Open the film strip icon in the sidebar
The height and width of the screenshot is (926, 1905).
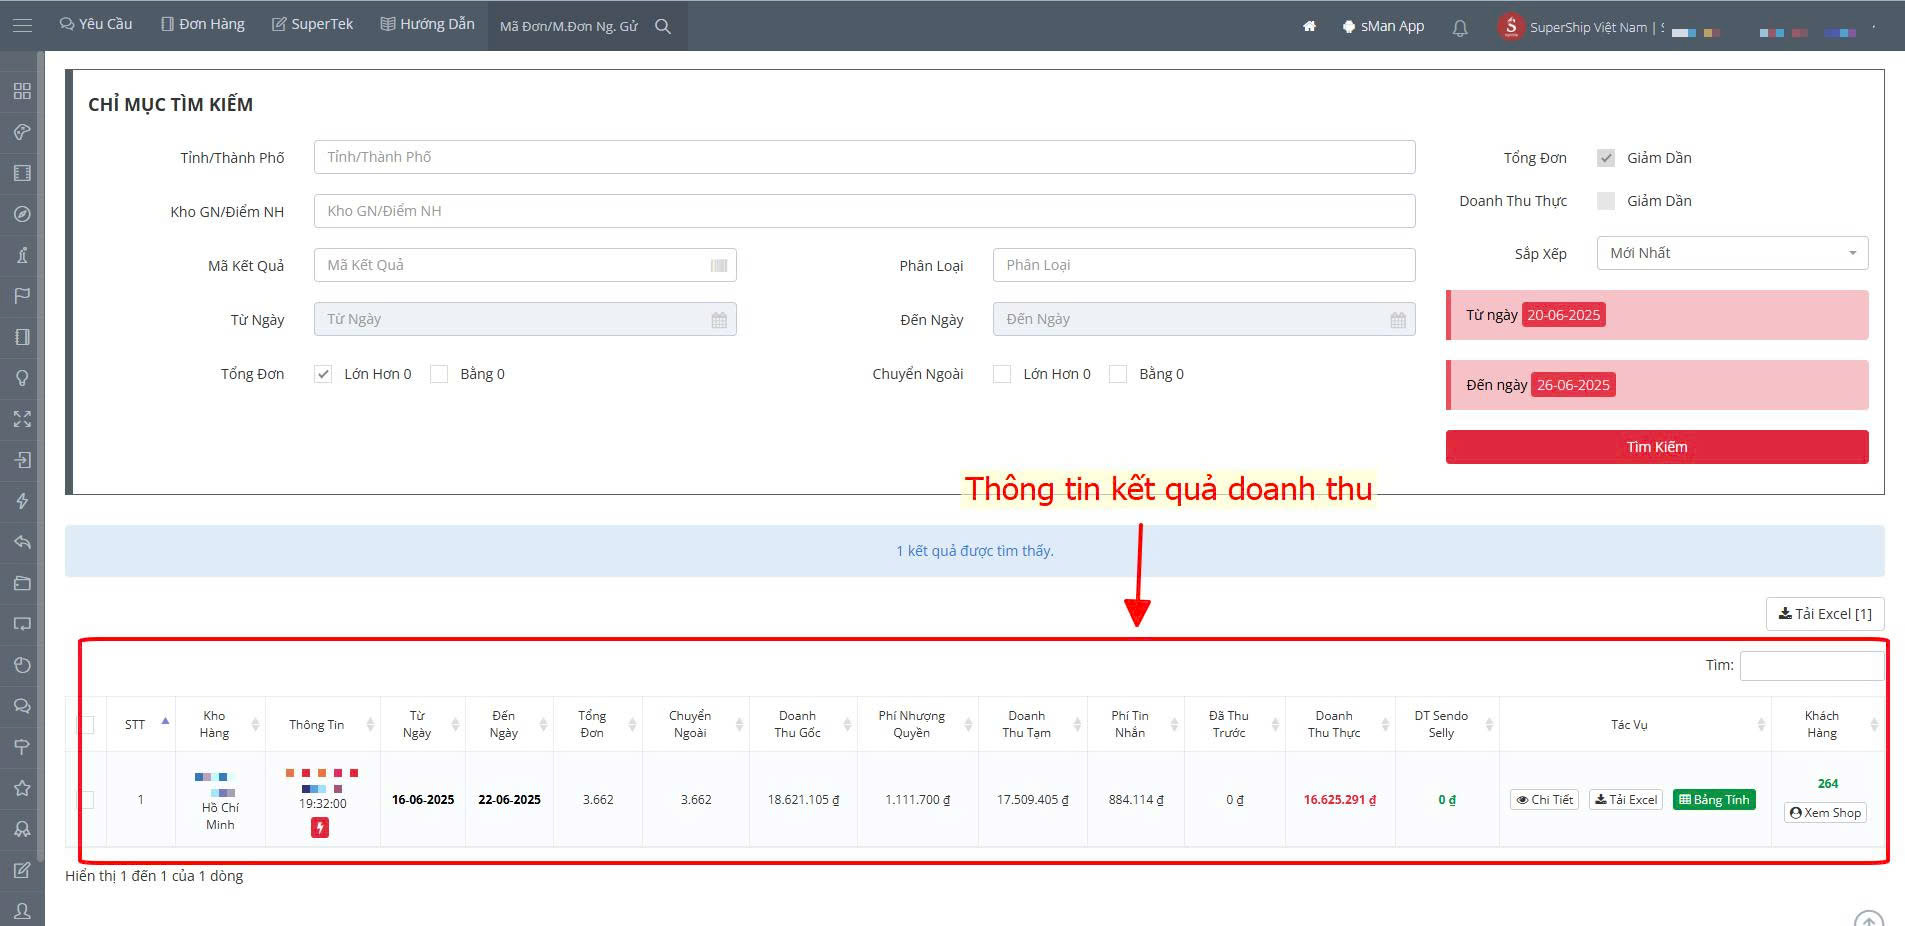click(22, 173)
